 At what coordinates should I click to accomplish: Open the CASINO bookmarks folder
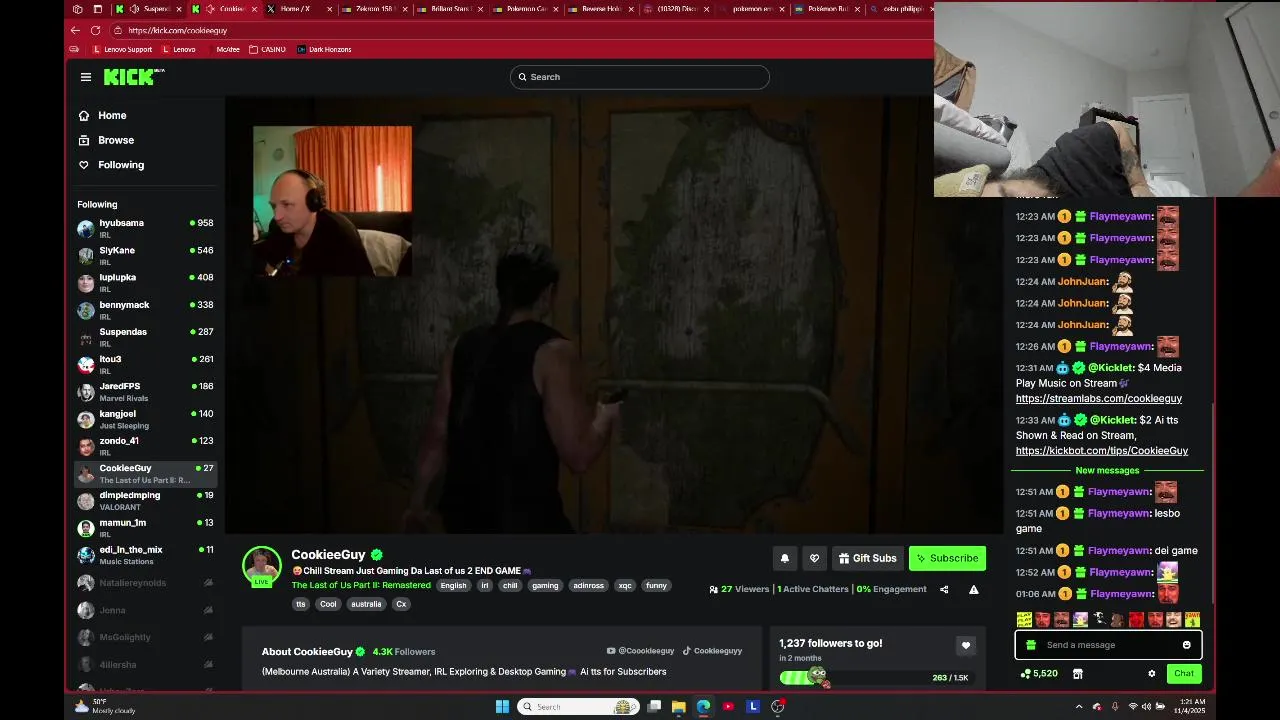[x=267, y=49]
